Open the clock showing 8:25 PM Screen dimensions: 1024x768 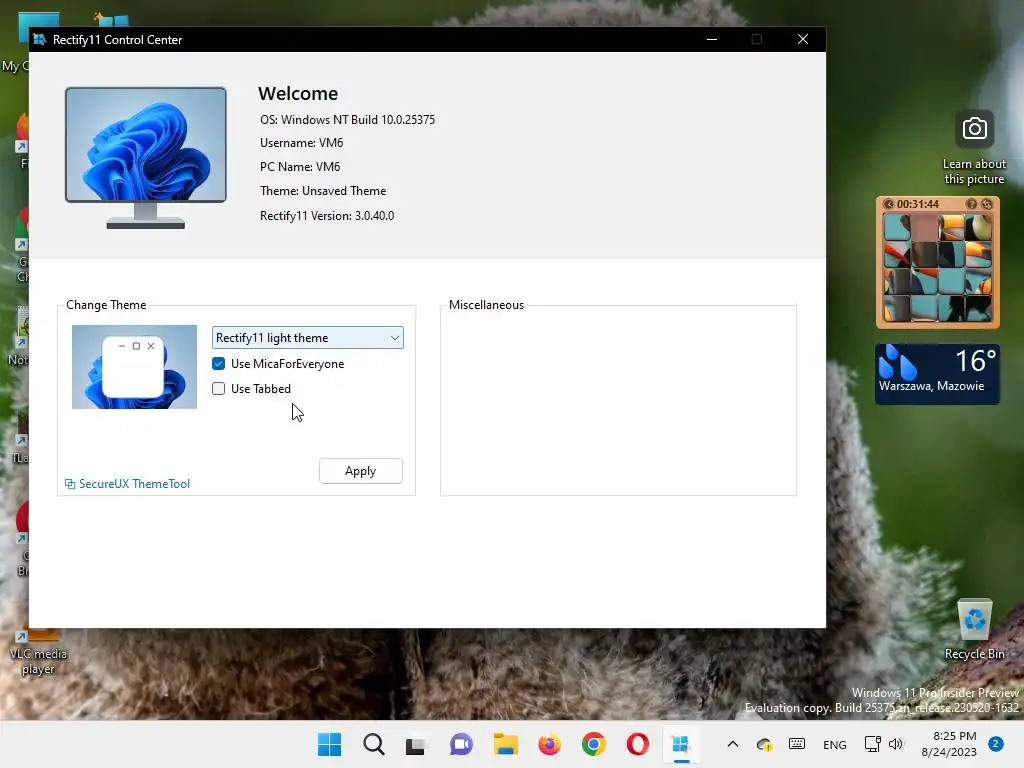tap(949, 744)
